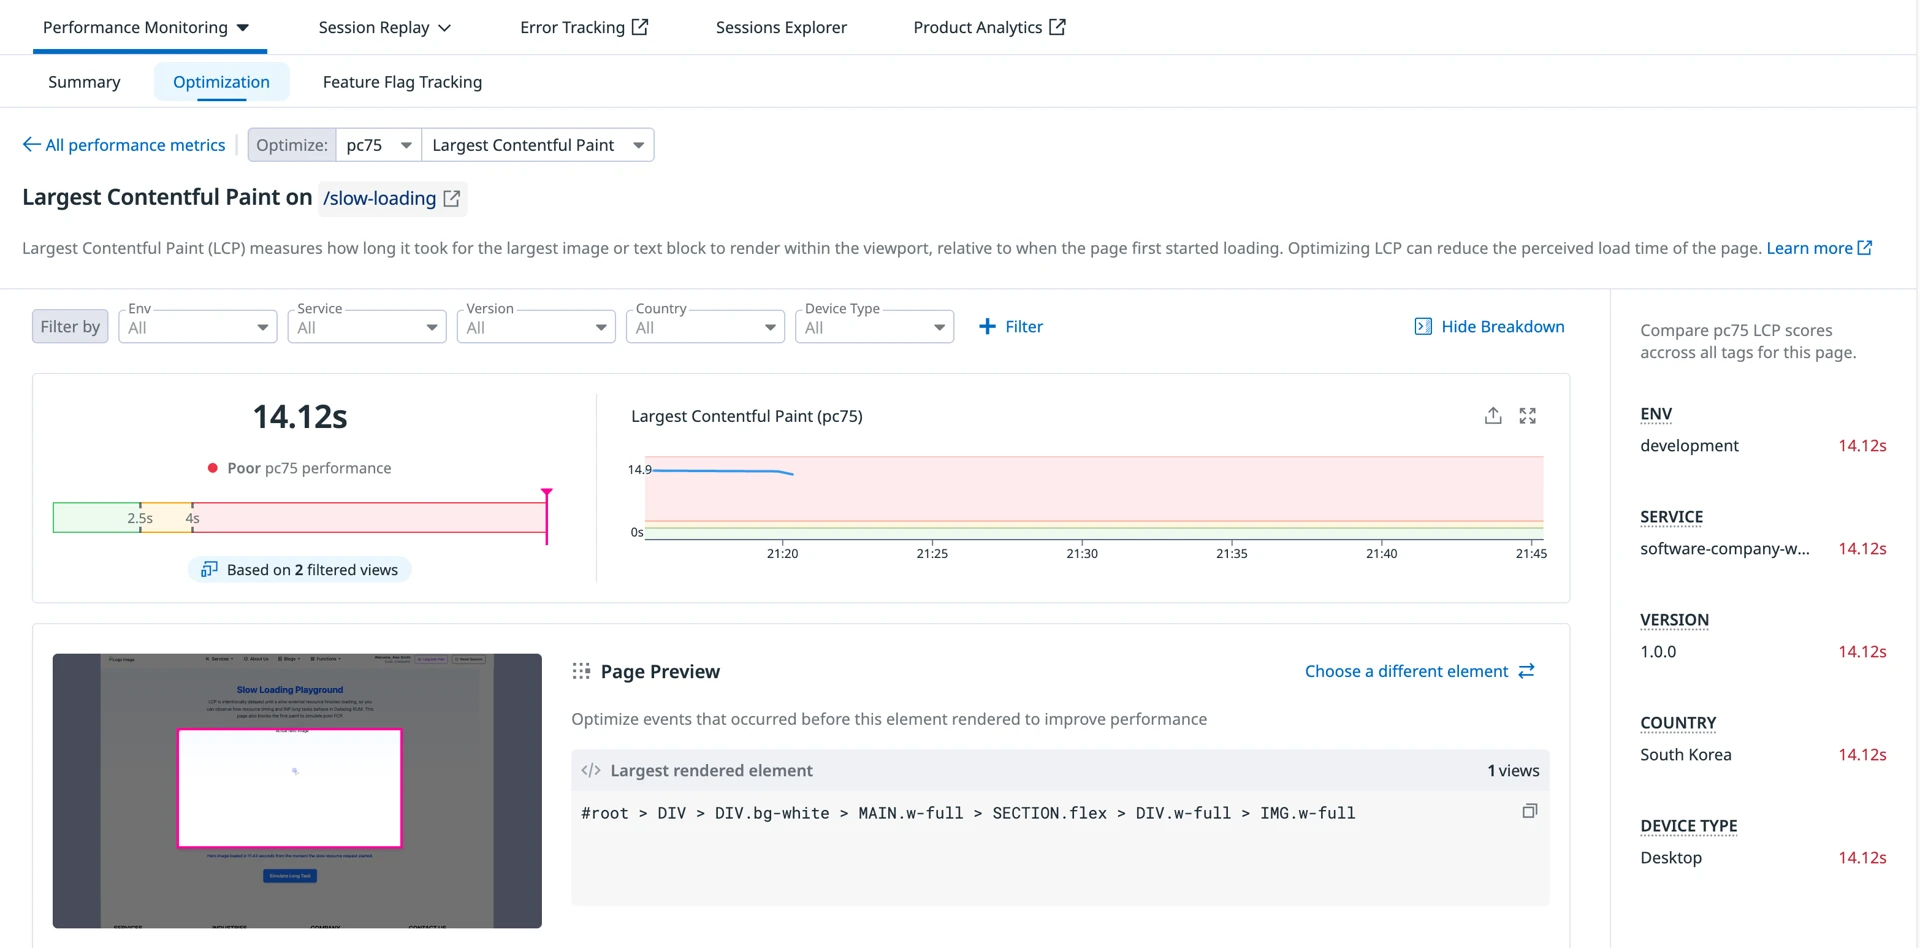Click the export icon on LCP chart
This screenshot has width=1920, height=948.
point(1492,416)
